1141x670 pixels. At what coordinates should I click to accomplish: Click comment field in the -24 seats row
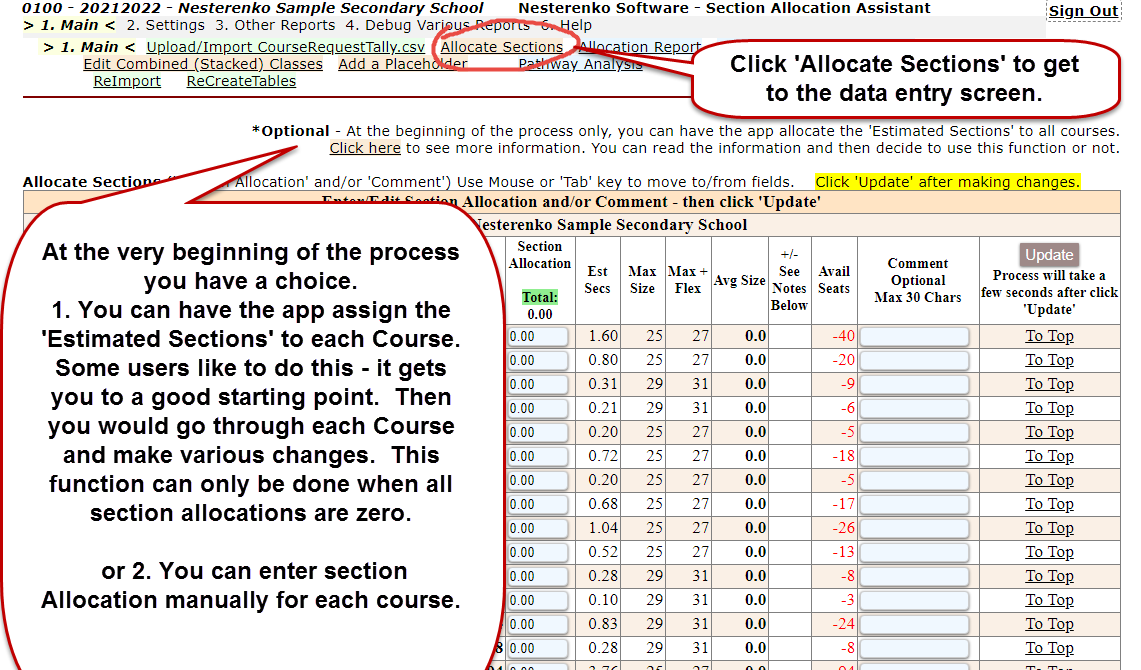point(914,624)
